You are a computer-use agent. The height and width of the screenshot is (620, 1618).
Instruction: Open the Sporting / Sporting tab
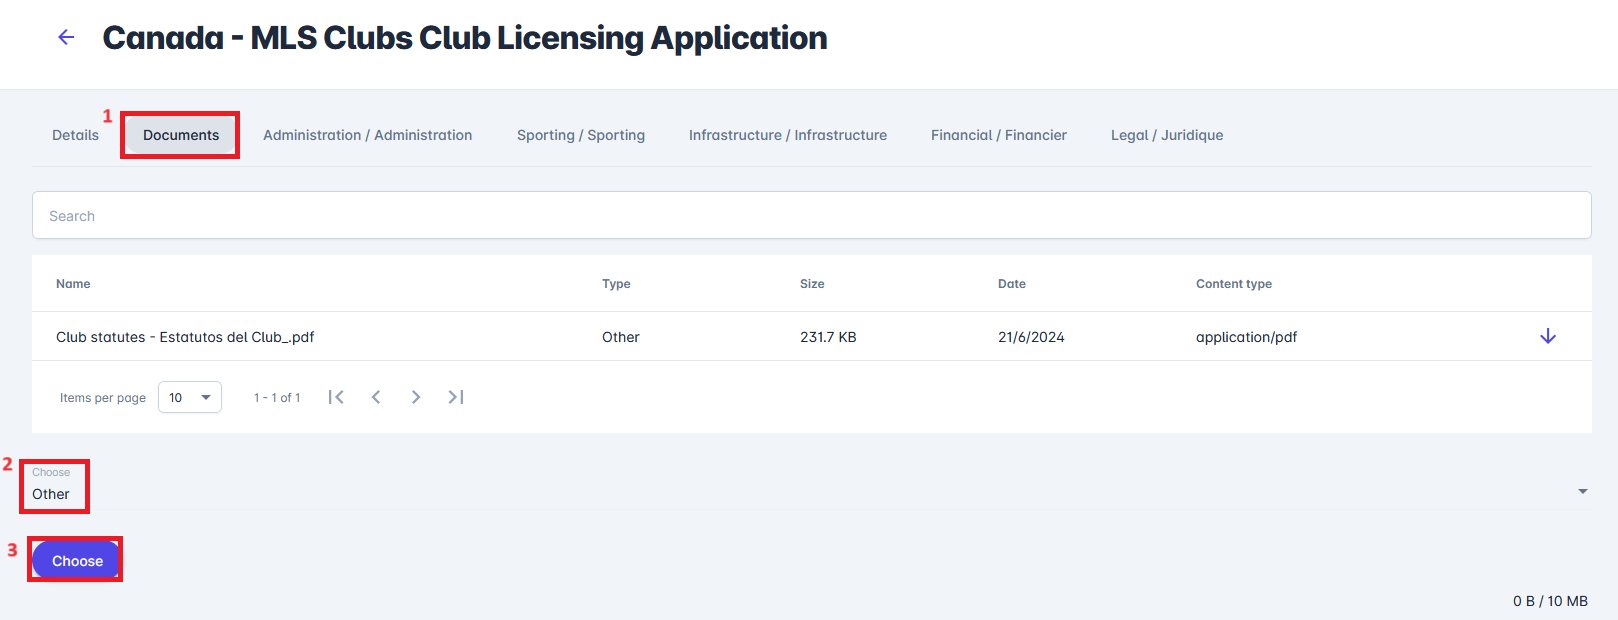point(580,135)
